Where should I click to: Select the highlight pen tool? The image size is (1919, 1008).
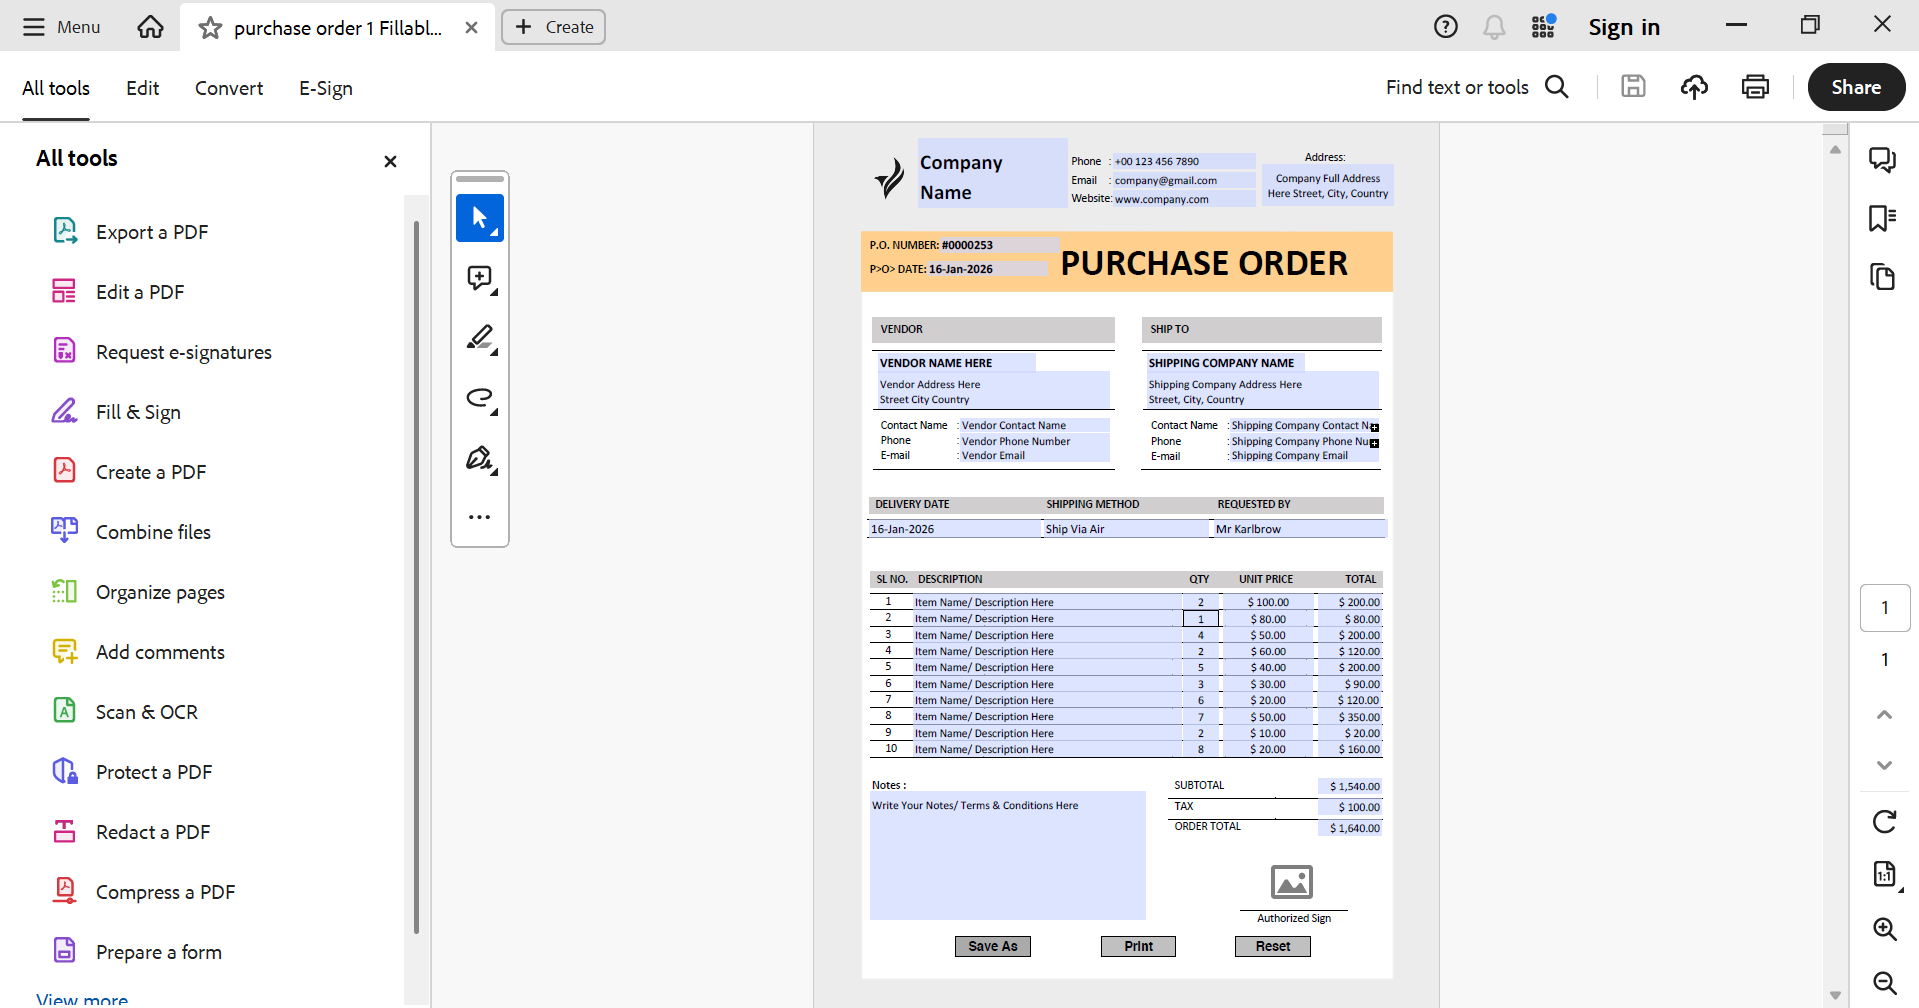[x=480, y=338]
